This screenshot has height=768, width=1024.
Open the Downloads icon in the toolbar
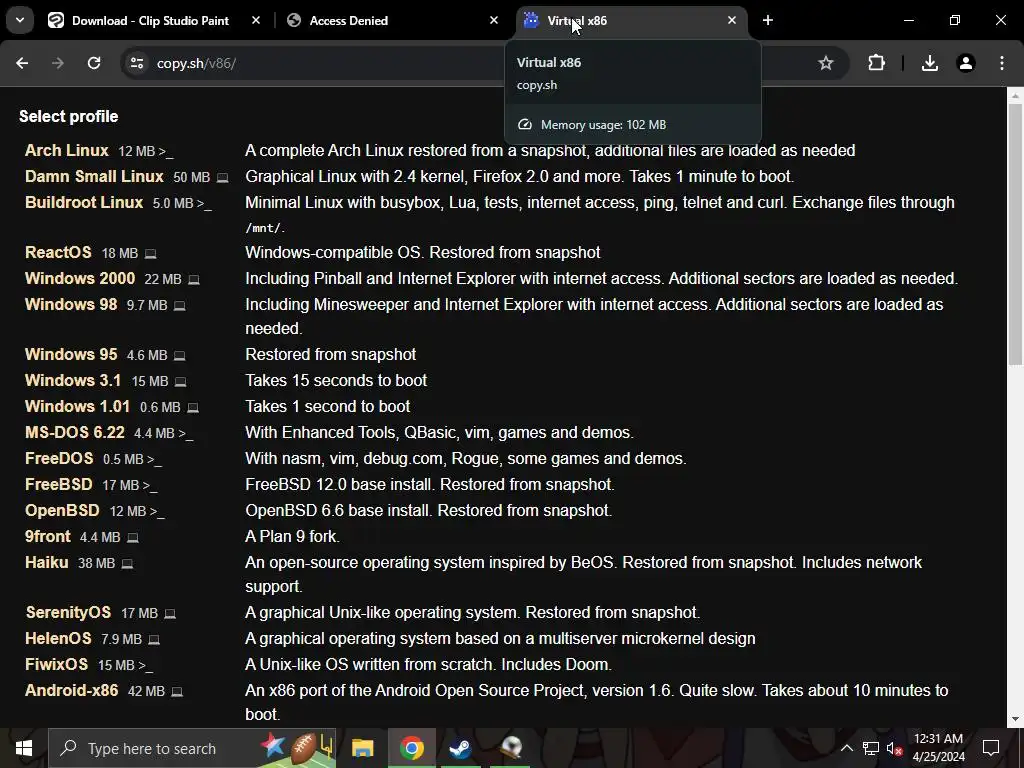click(929, 63)
